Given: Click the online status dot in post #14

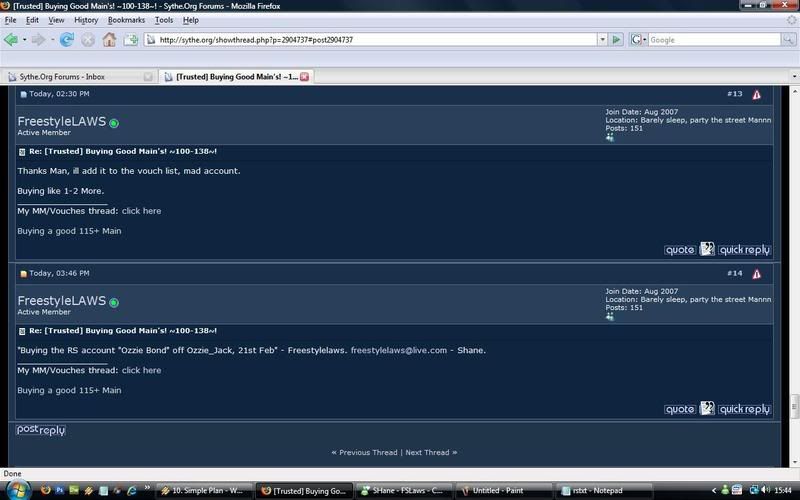Looking at the screenshot, I should tap(114, 303).
